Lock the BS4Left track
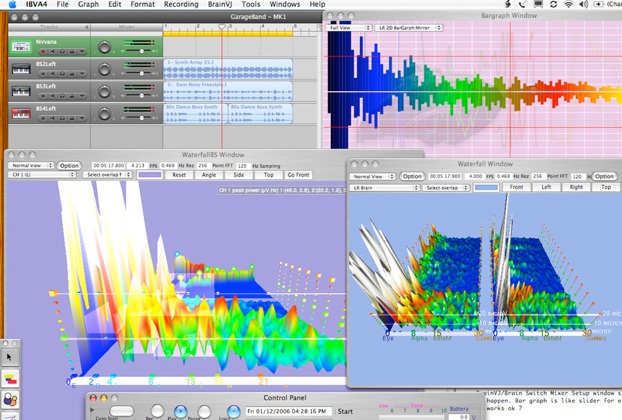Viewport: 622px width, 420px height. click(72, 118)
